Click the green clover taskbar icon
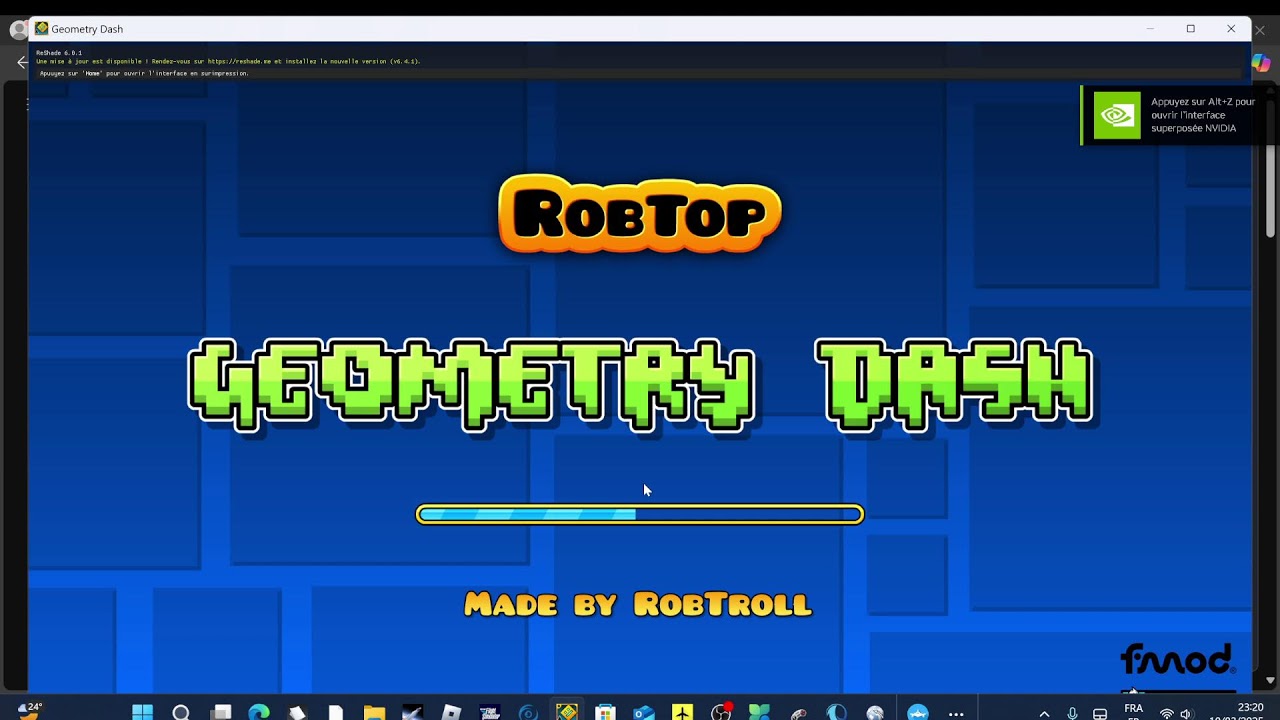The height and width of the screenshot is (720, 1280). coord(759,712)
